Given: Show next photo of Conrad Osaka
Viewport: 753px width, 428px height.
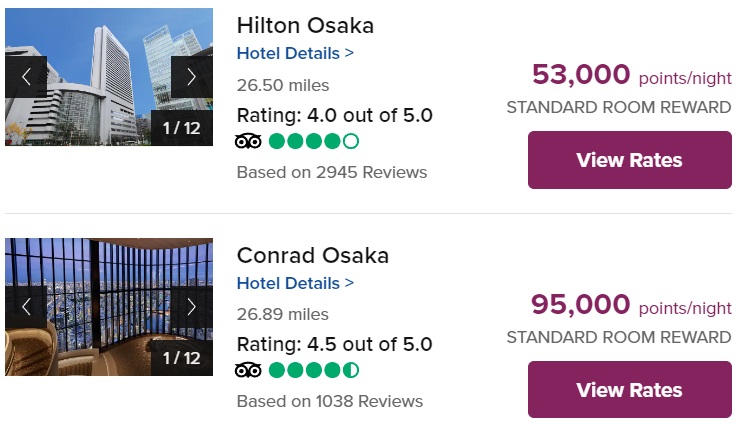Looking at the screenshot, I should (191, 306).
